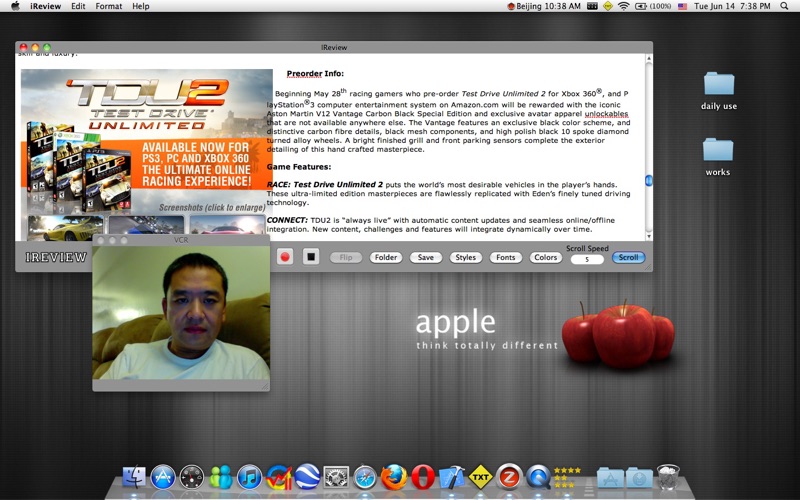The image size is (800, 500).
Task: Open Xcode from the dock
Action: point(452,477)
